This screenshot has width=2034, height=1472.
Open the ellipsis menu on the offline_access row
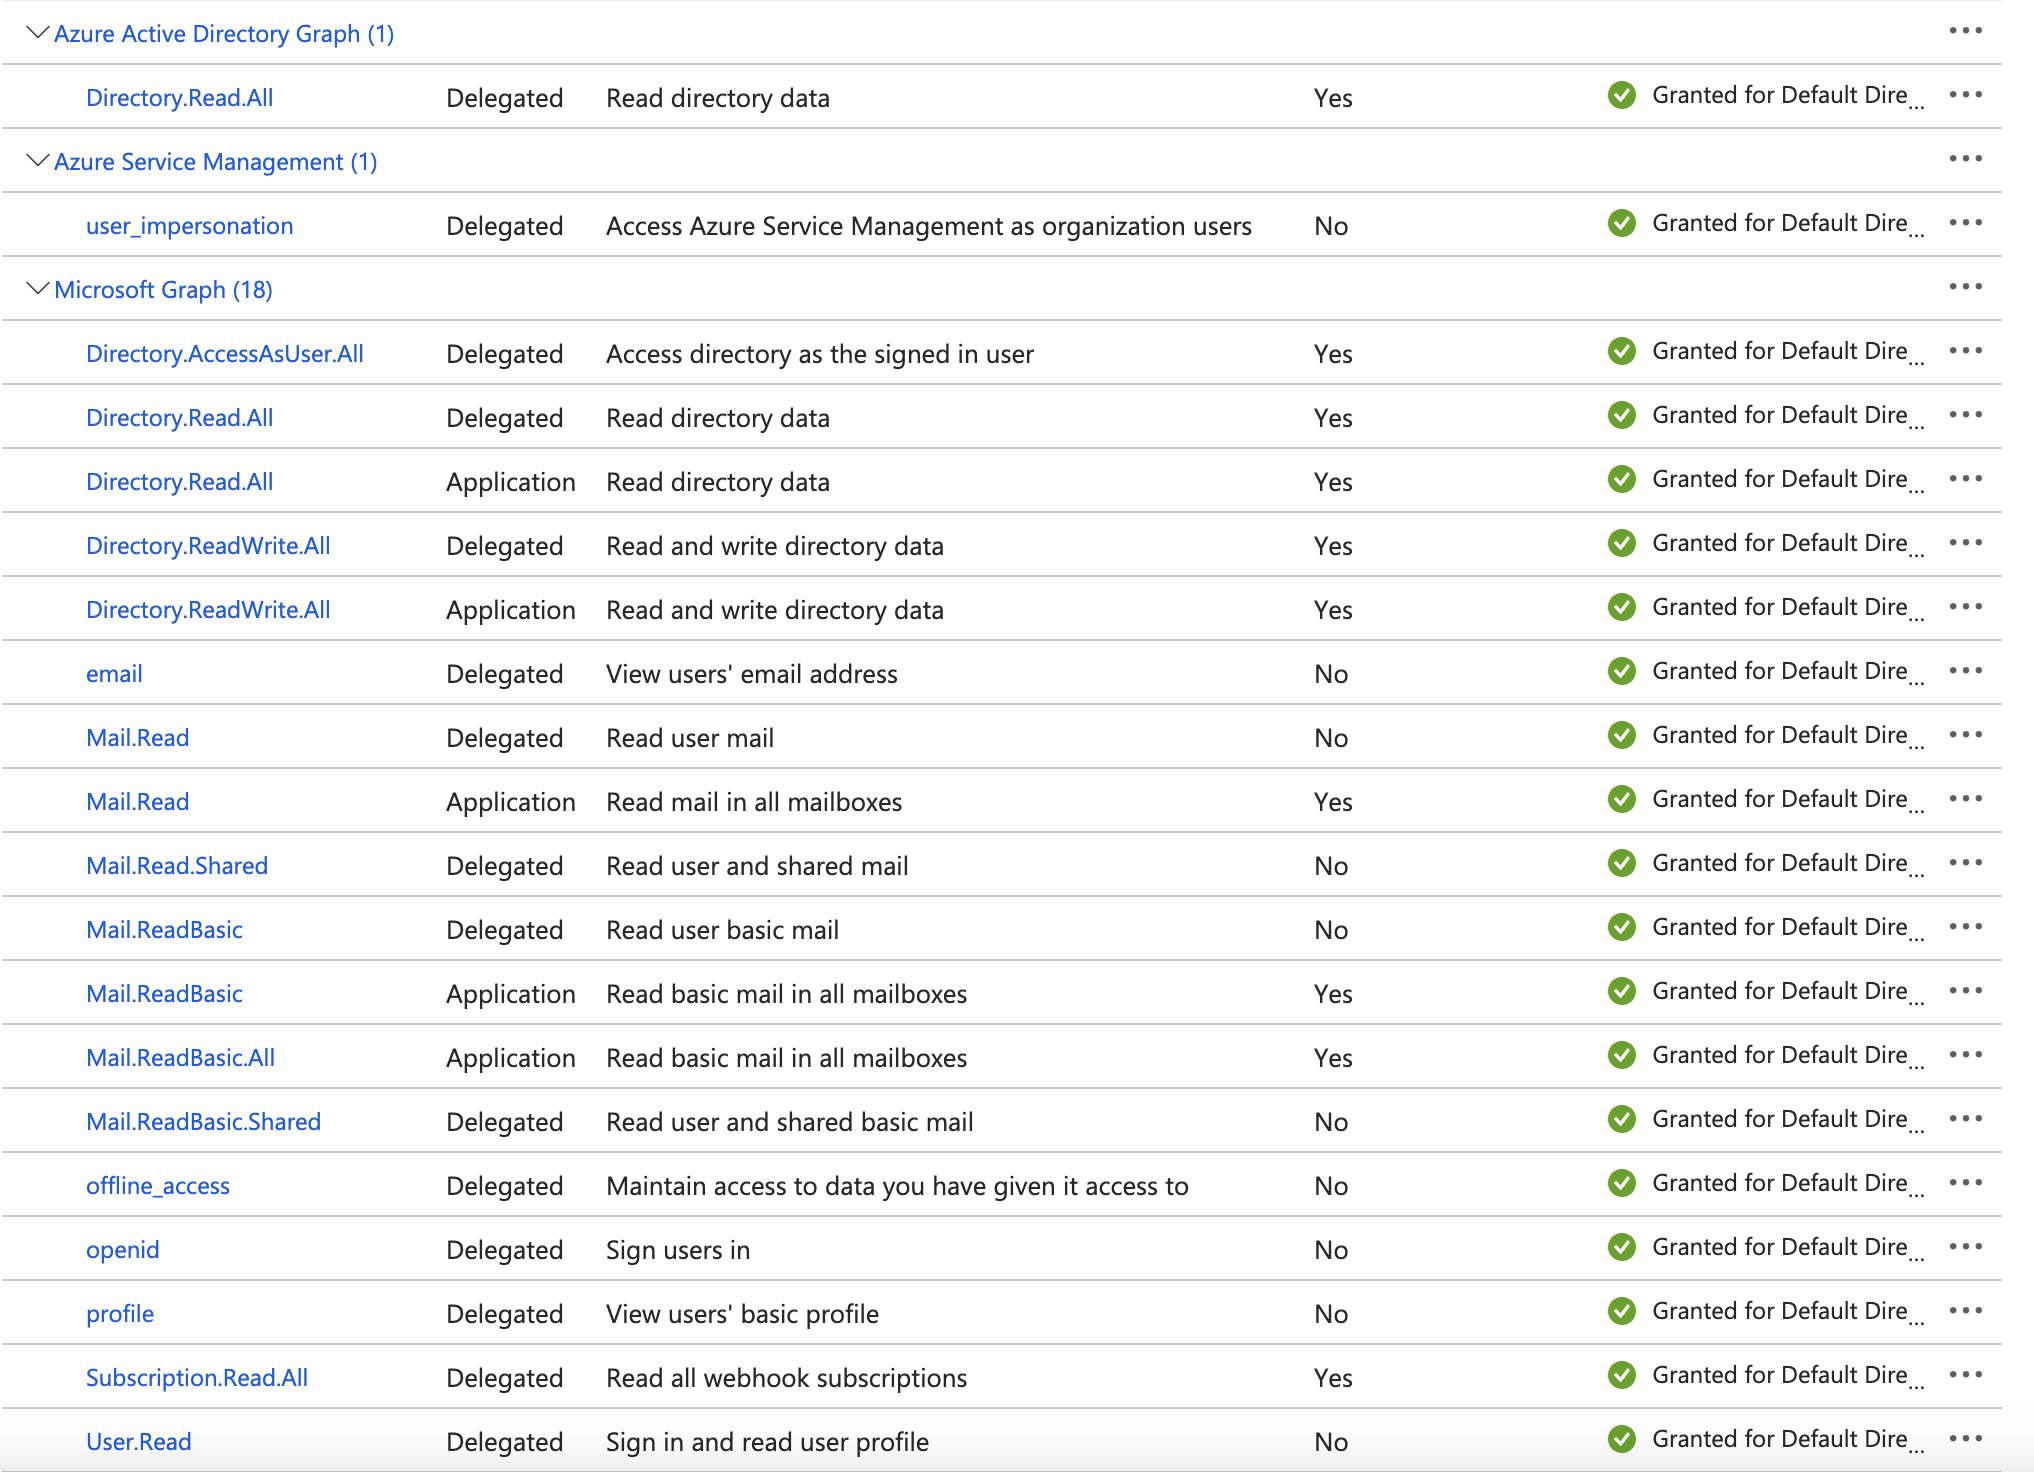(x=1965, y=1183)
